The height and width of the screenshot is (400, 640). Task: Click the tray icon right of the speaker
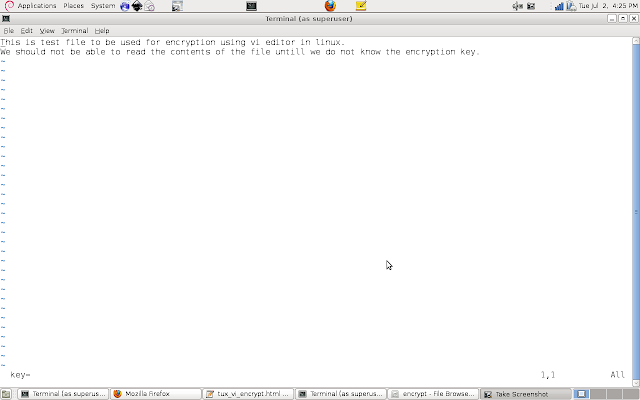click(x=531, y=6)
